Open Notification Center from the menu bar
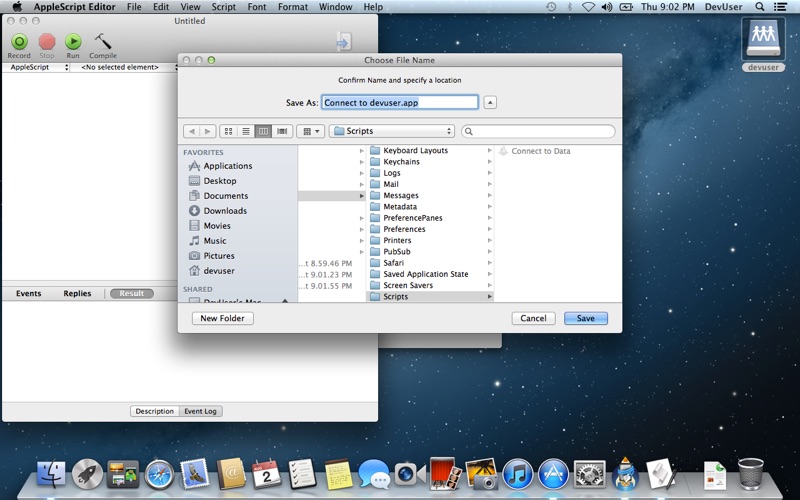This screenshot has height=500, width=800. pyautogui.click(x=780, y=7)
